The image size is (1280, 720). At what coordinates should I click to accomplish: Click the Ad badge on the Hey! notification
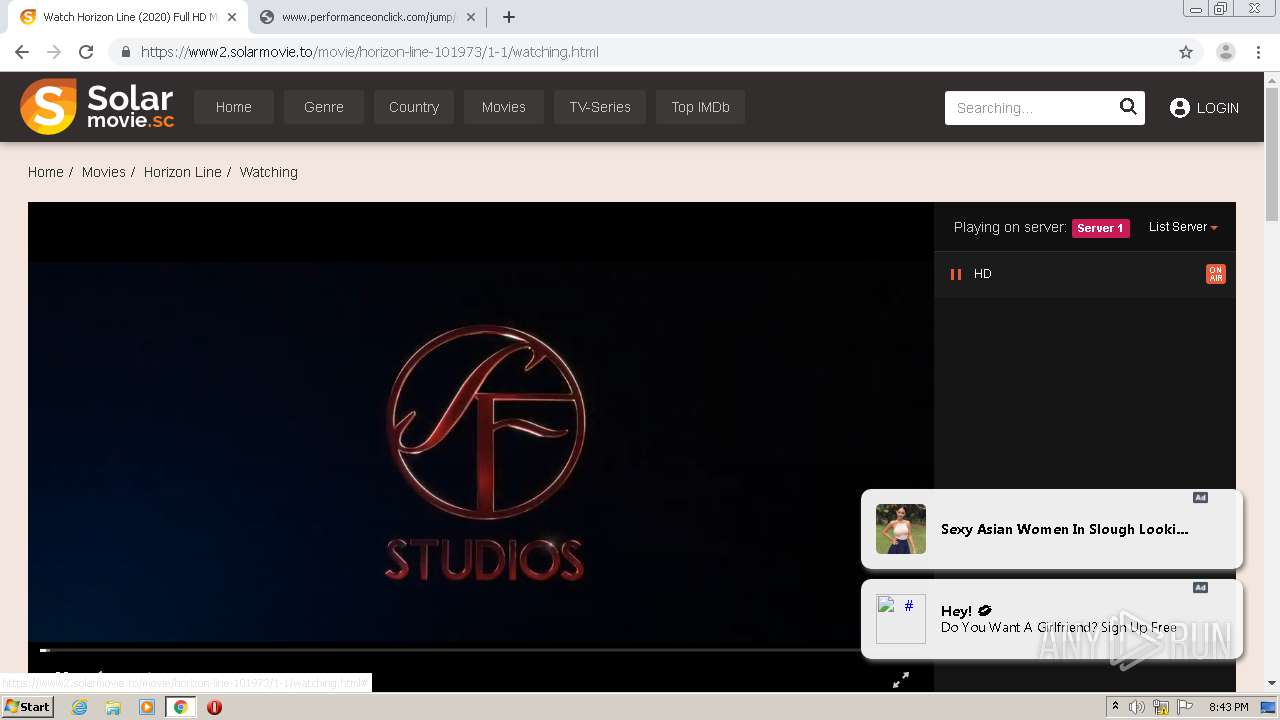click(1200, 587)
